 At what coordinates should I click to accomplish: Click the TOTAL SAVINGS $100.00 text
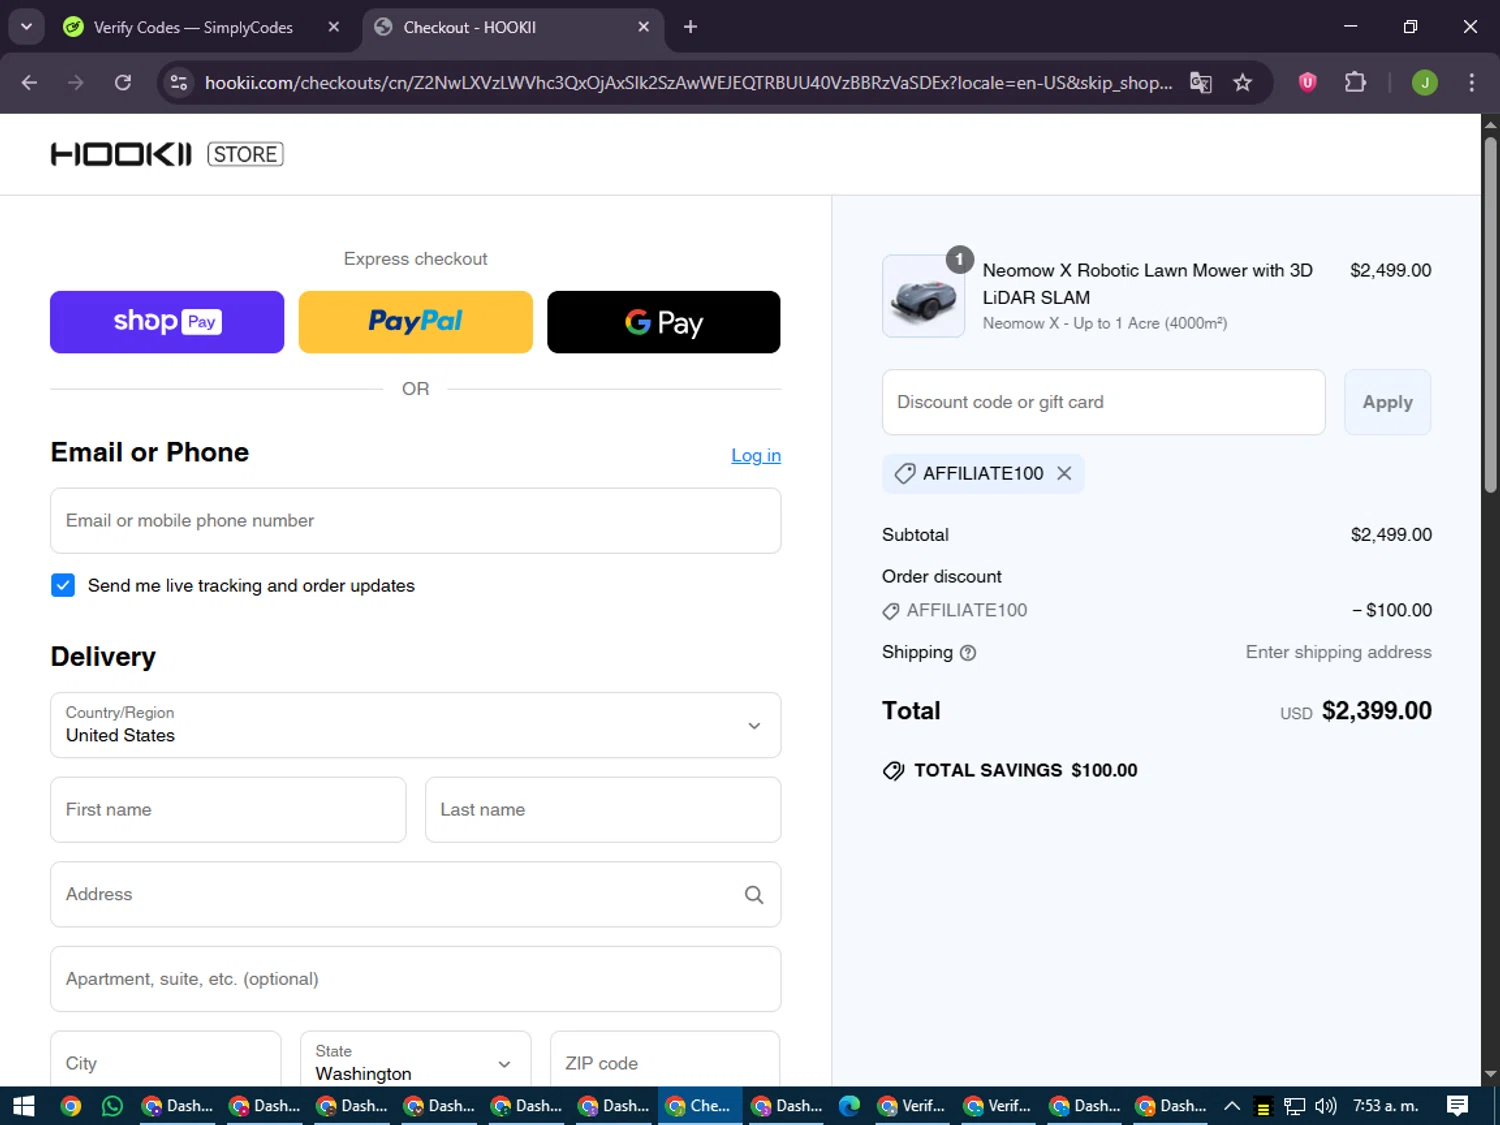point(1025,770)
